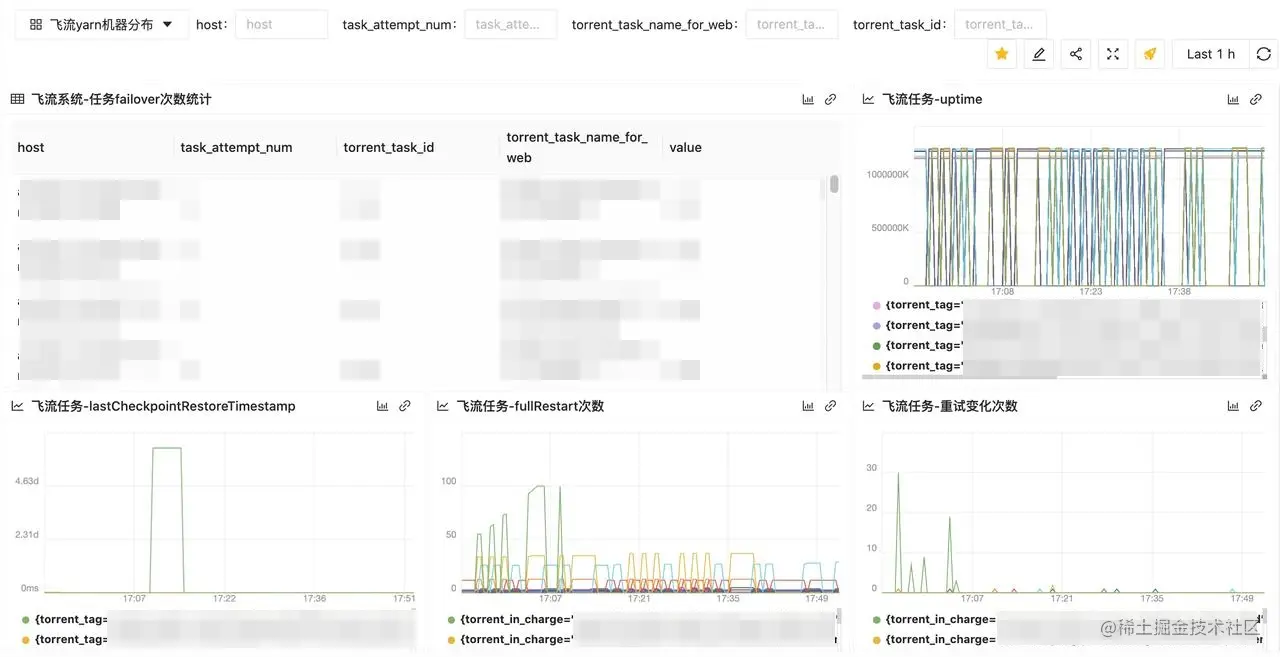The image size is (1280, 657).
Task: Open chart options icon on failover次数统计 panel
Action: point(808,99)
